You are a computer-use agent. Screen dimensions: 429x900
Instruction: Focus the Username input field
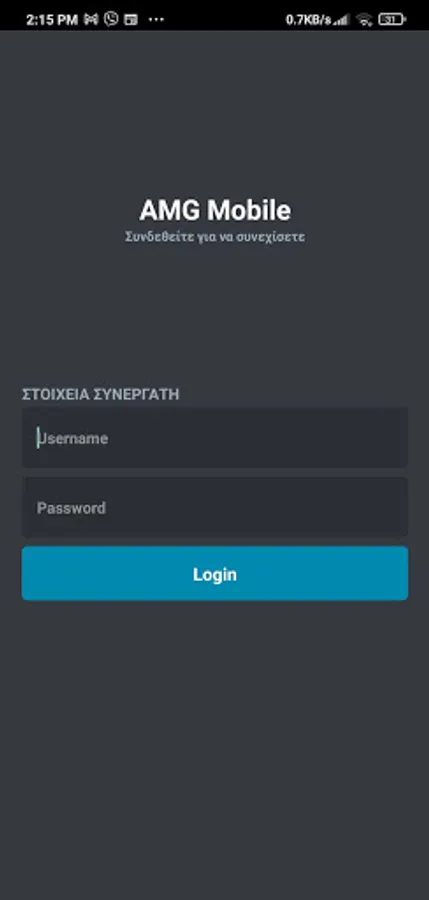[215, 438]
